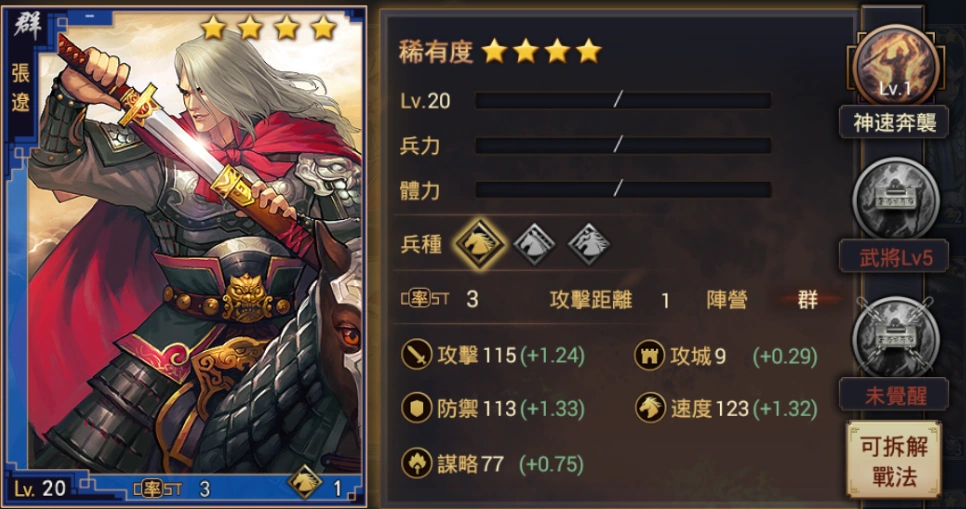Tap the 神速奔襲 skill name label
Viewport: 966px width, 509px height.
(894, 123)
